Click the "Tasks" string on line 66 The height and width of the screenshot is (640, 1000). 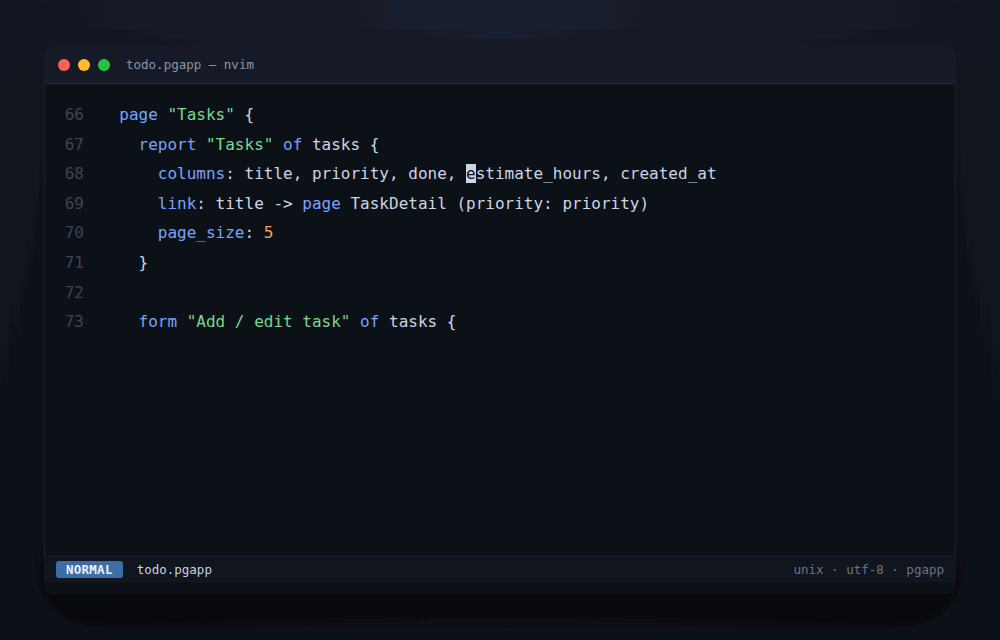tap(201, 115)
